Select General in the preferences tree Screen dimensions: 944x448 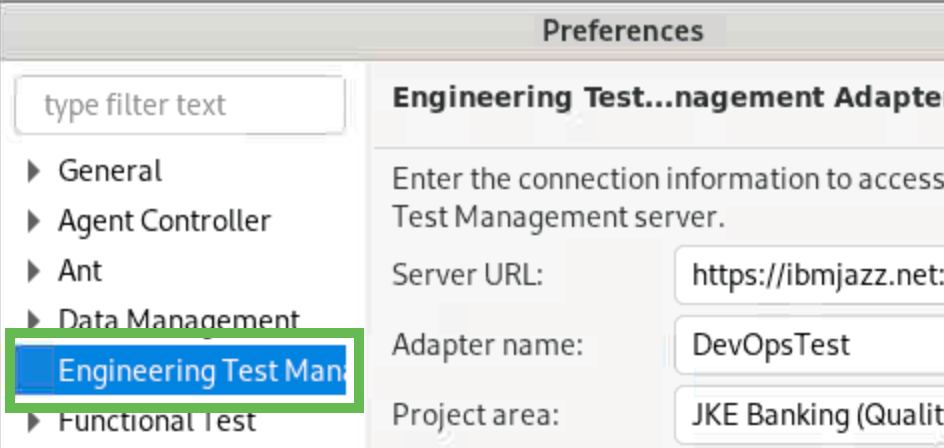click(110, 171)
